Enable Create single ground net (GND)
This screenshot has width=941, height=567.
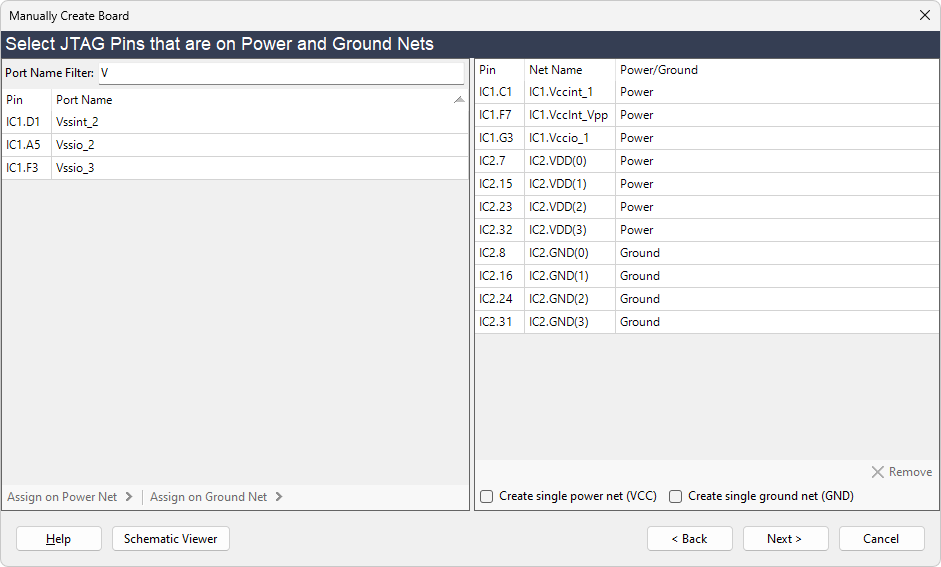coord(676,496)
